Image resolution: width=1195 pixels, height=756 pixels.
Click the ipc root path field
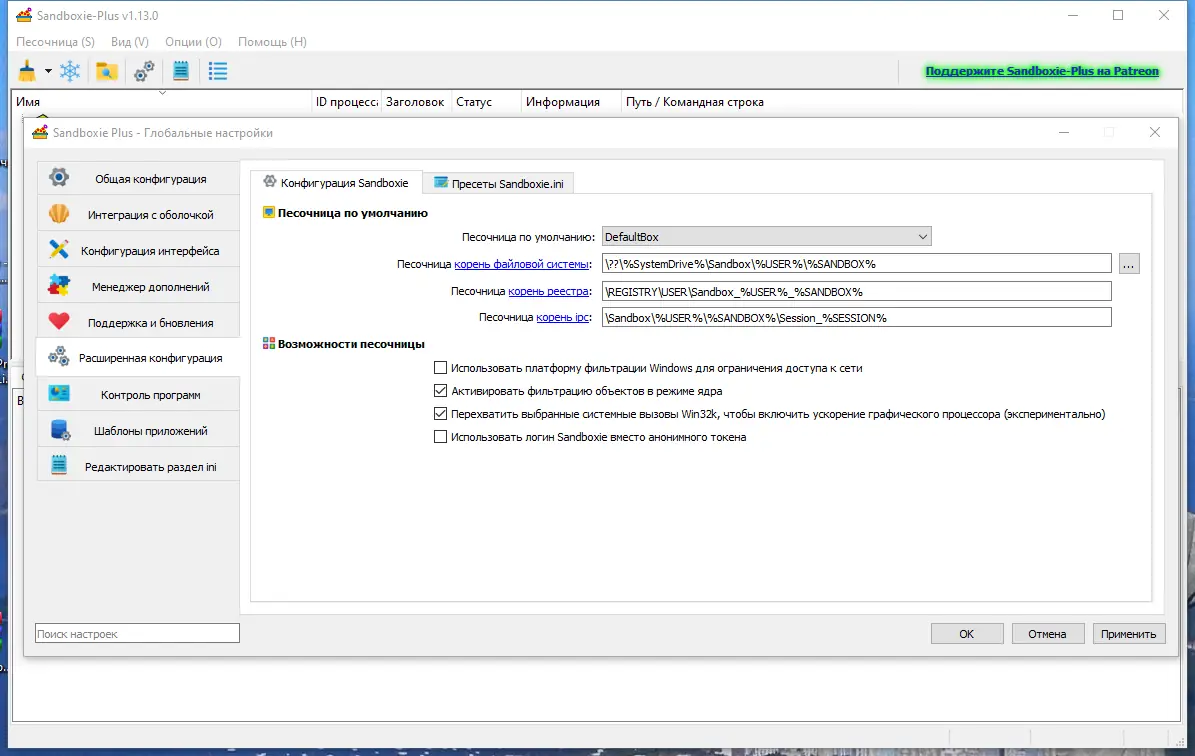857,318
